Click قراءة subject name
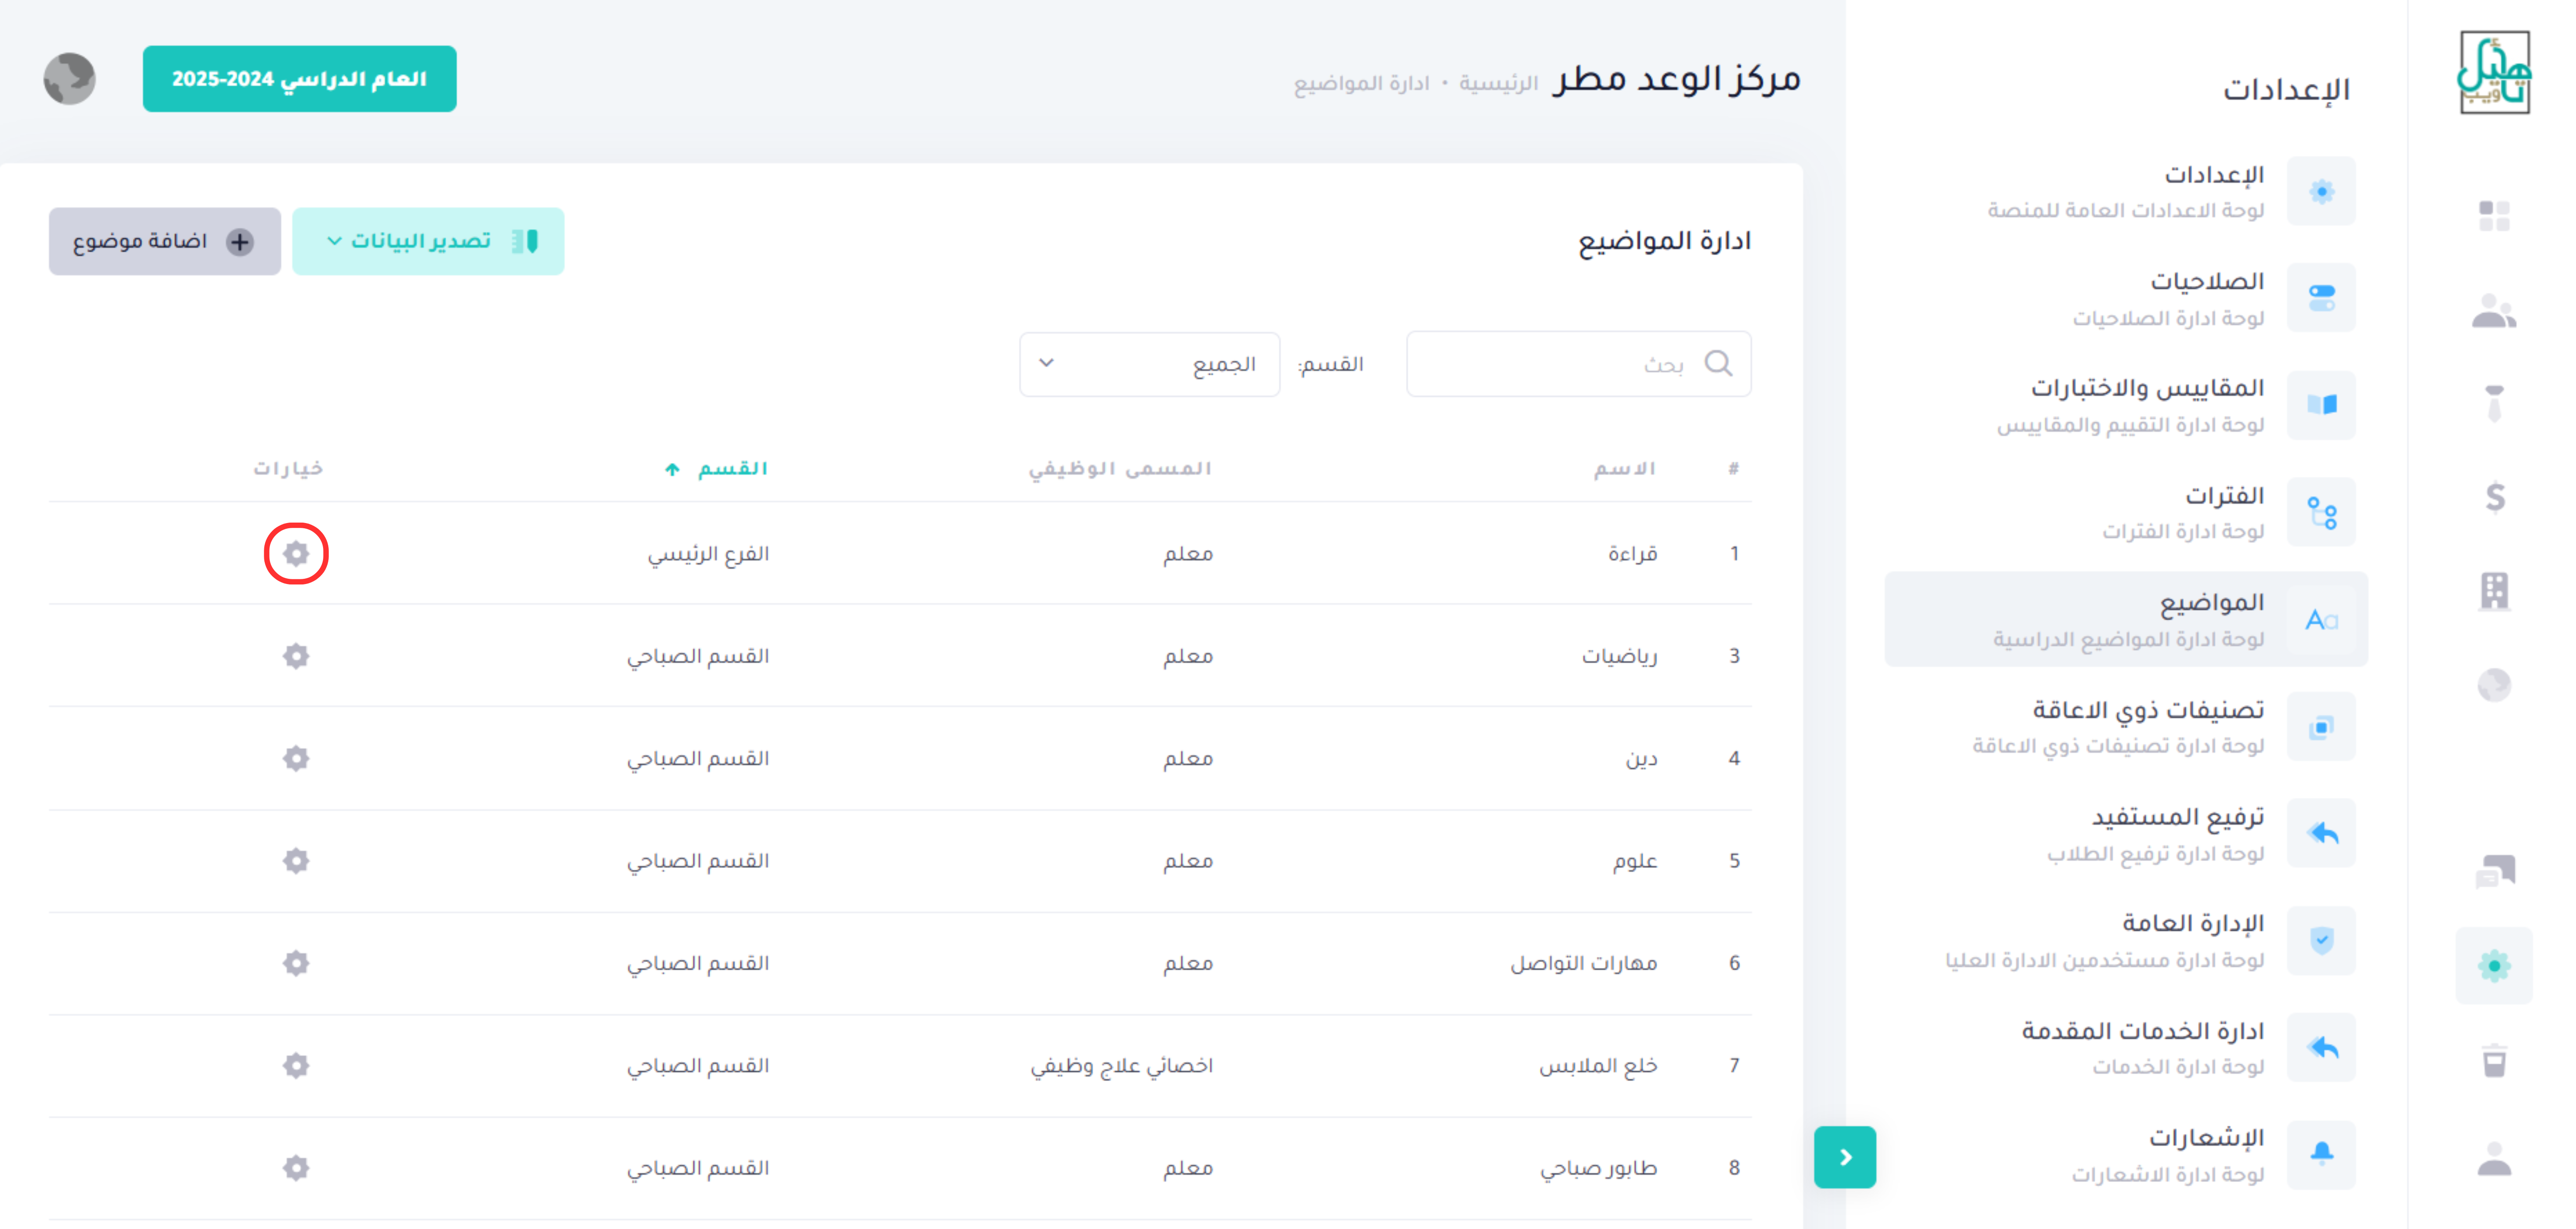This screenshot has height=1229, width=2576. click(x=1632, y=554)
